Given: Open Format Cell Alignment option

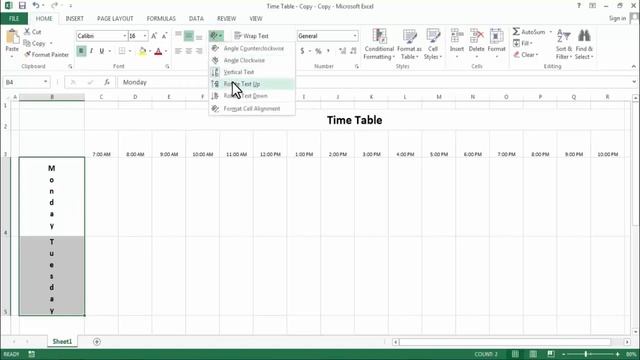Looking at the screenshot, I should pos(251,109).
